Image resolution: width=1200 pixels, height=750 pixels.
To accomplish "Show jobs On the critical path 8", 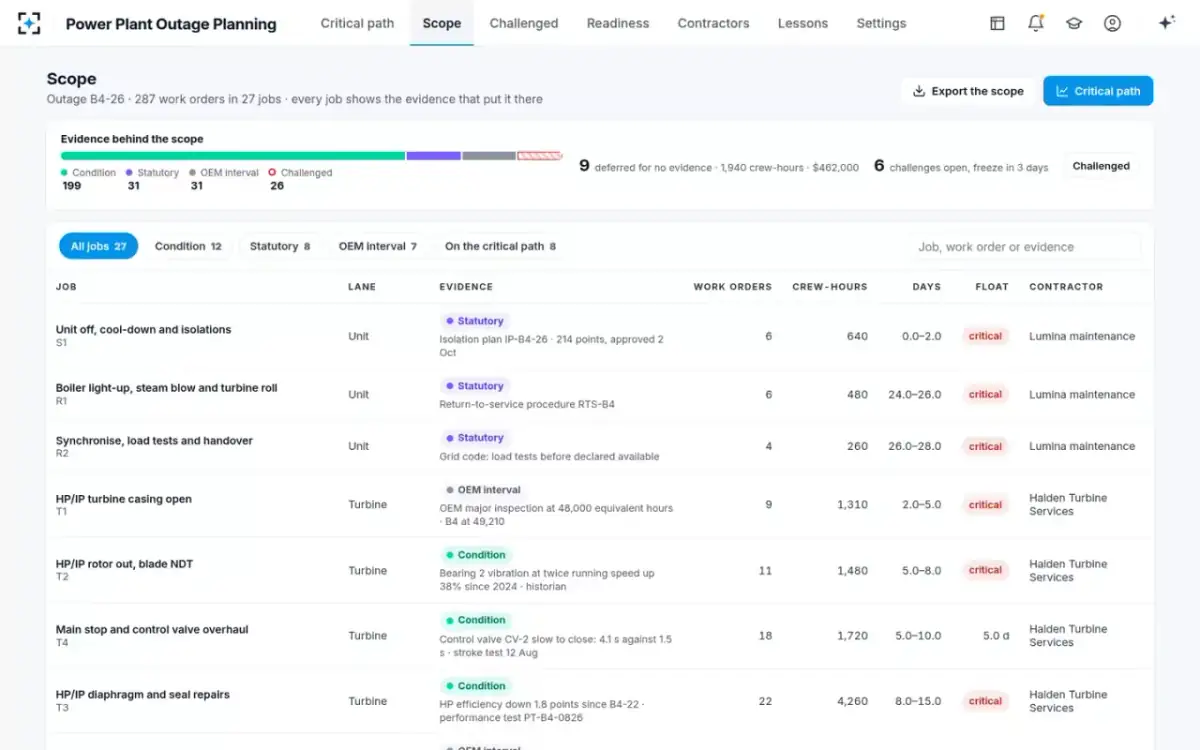I will [x=500, y=246].
